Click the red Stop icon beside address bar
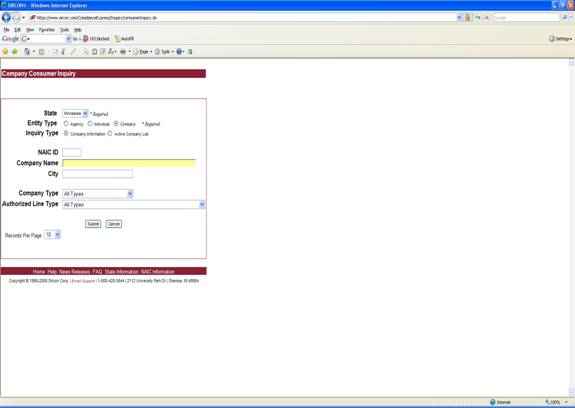 pos(487,17)
